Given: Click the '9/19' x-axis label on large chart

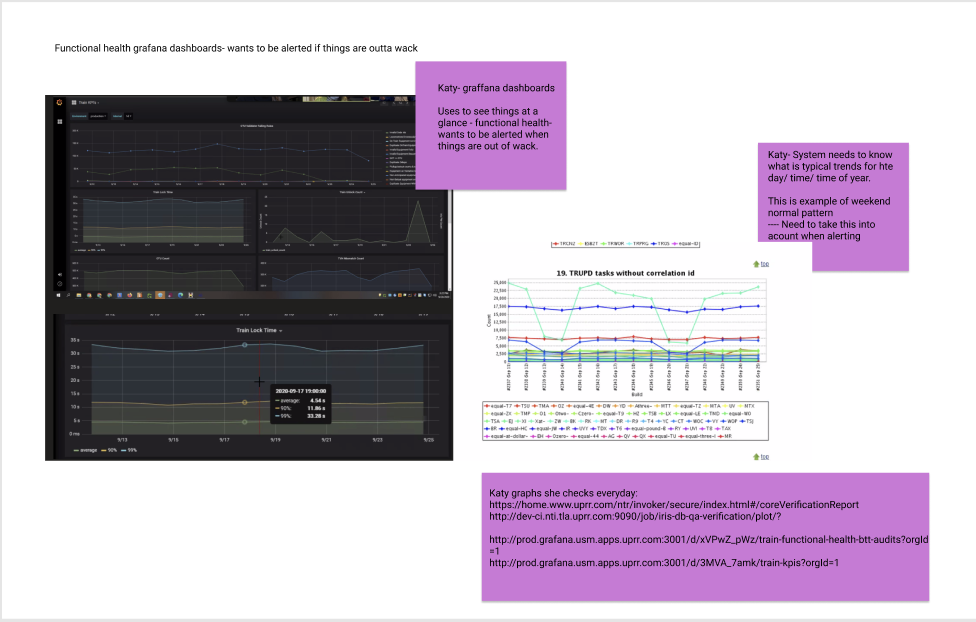Looking at the screenshot, I should pyautogui.click(x=275, y=440).
